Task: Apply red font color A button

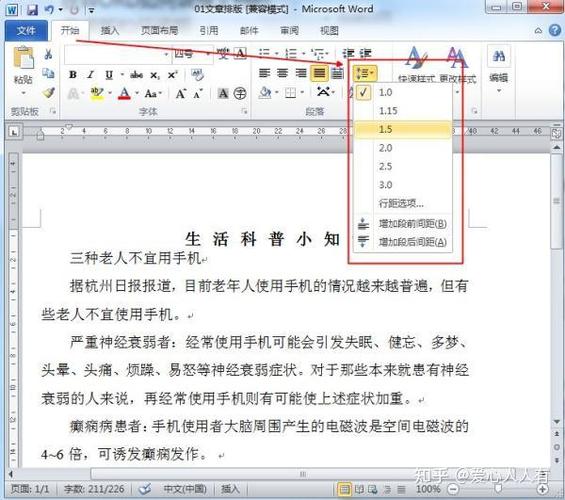Action: click(124, 94)
